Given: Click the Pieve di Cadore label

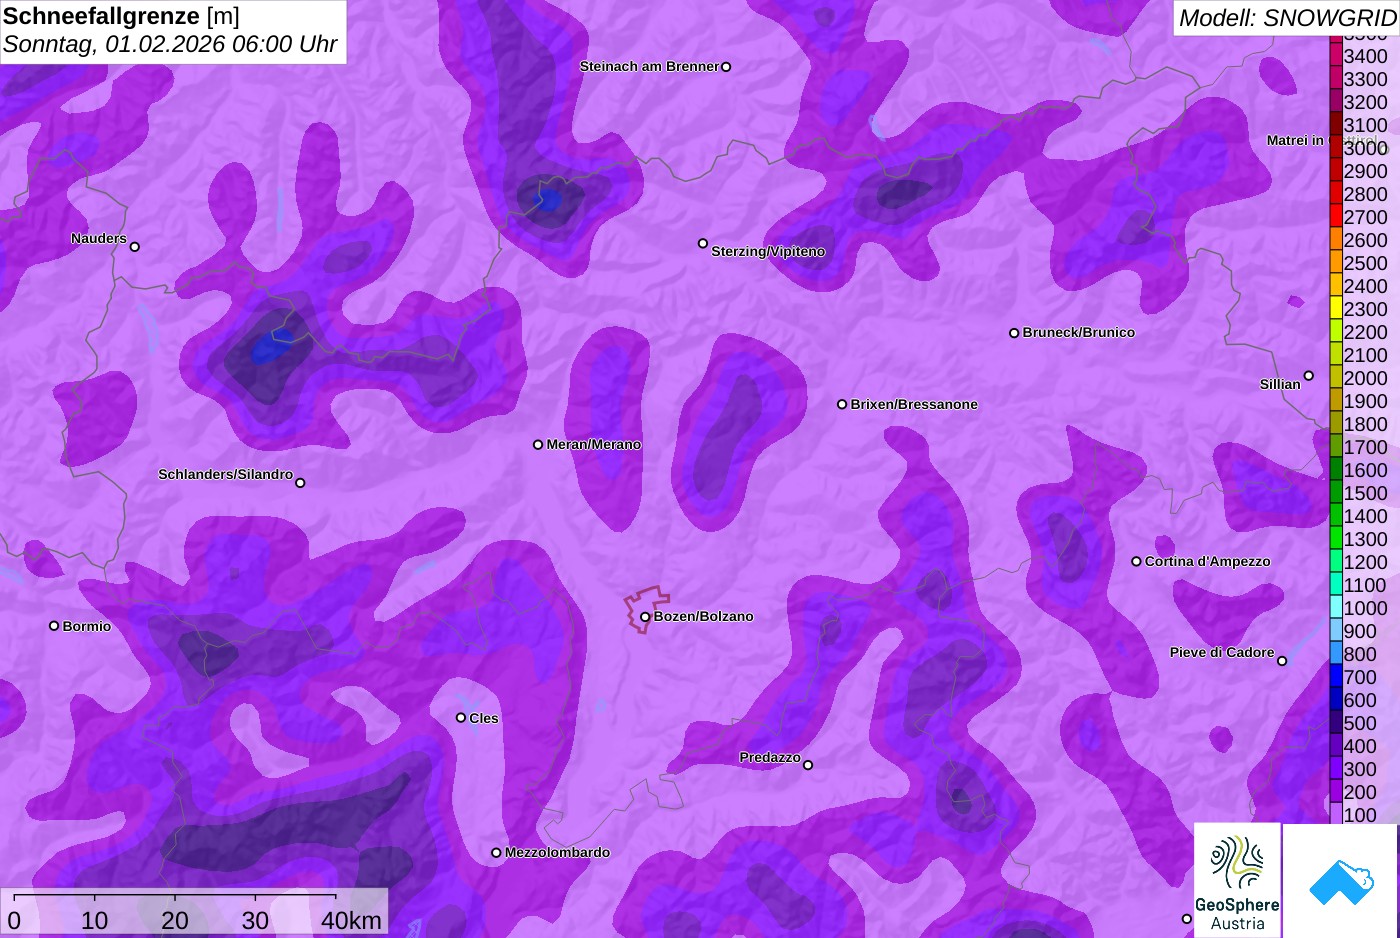Looking at the screenshot, I should (x=1222, y=652).
